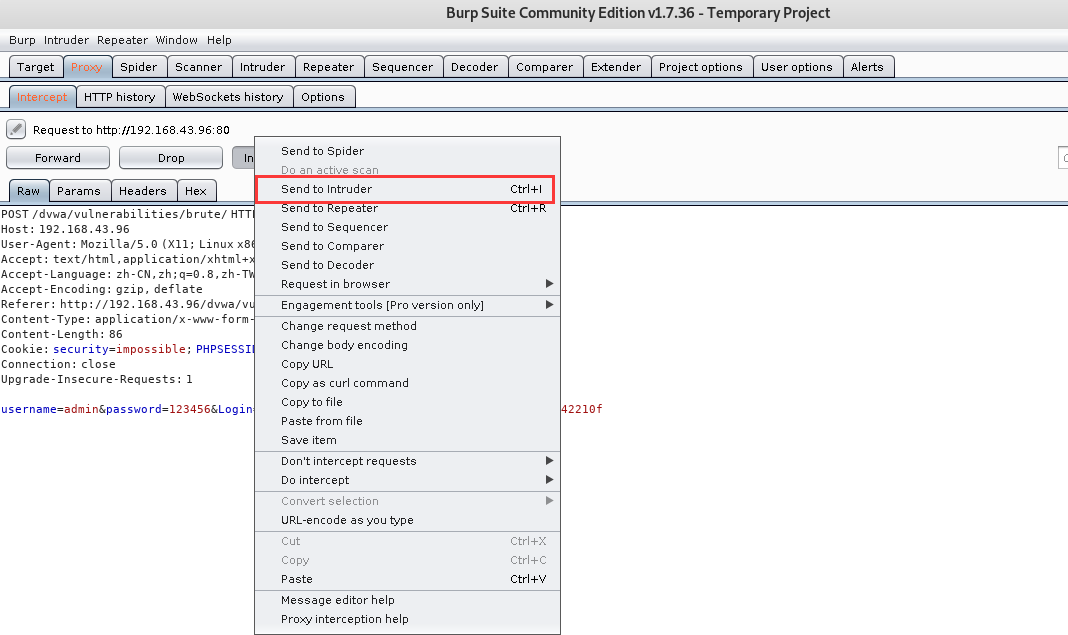The width and height of the screenshot is (1068, 635).
Task: Choose Send to Decoder menu entry
Action: tap(407, 265)
